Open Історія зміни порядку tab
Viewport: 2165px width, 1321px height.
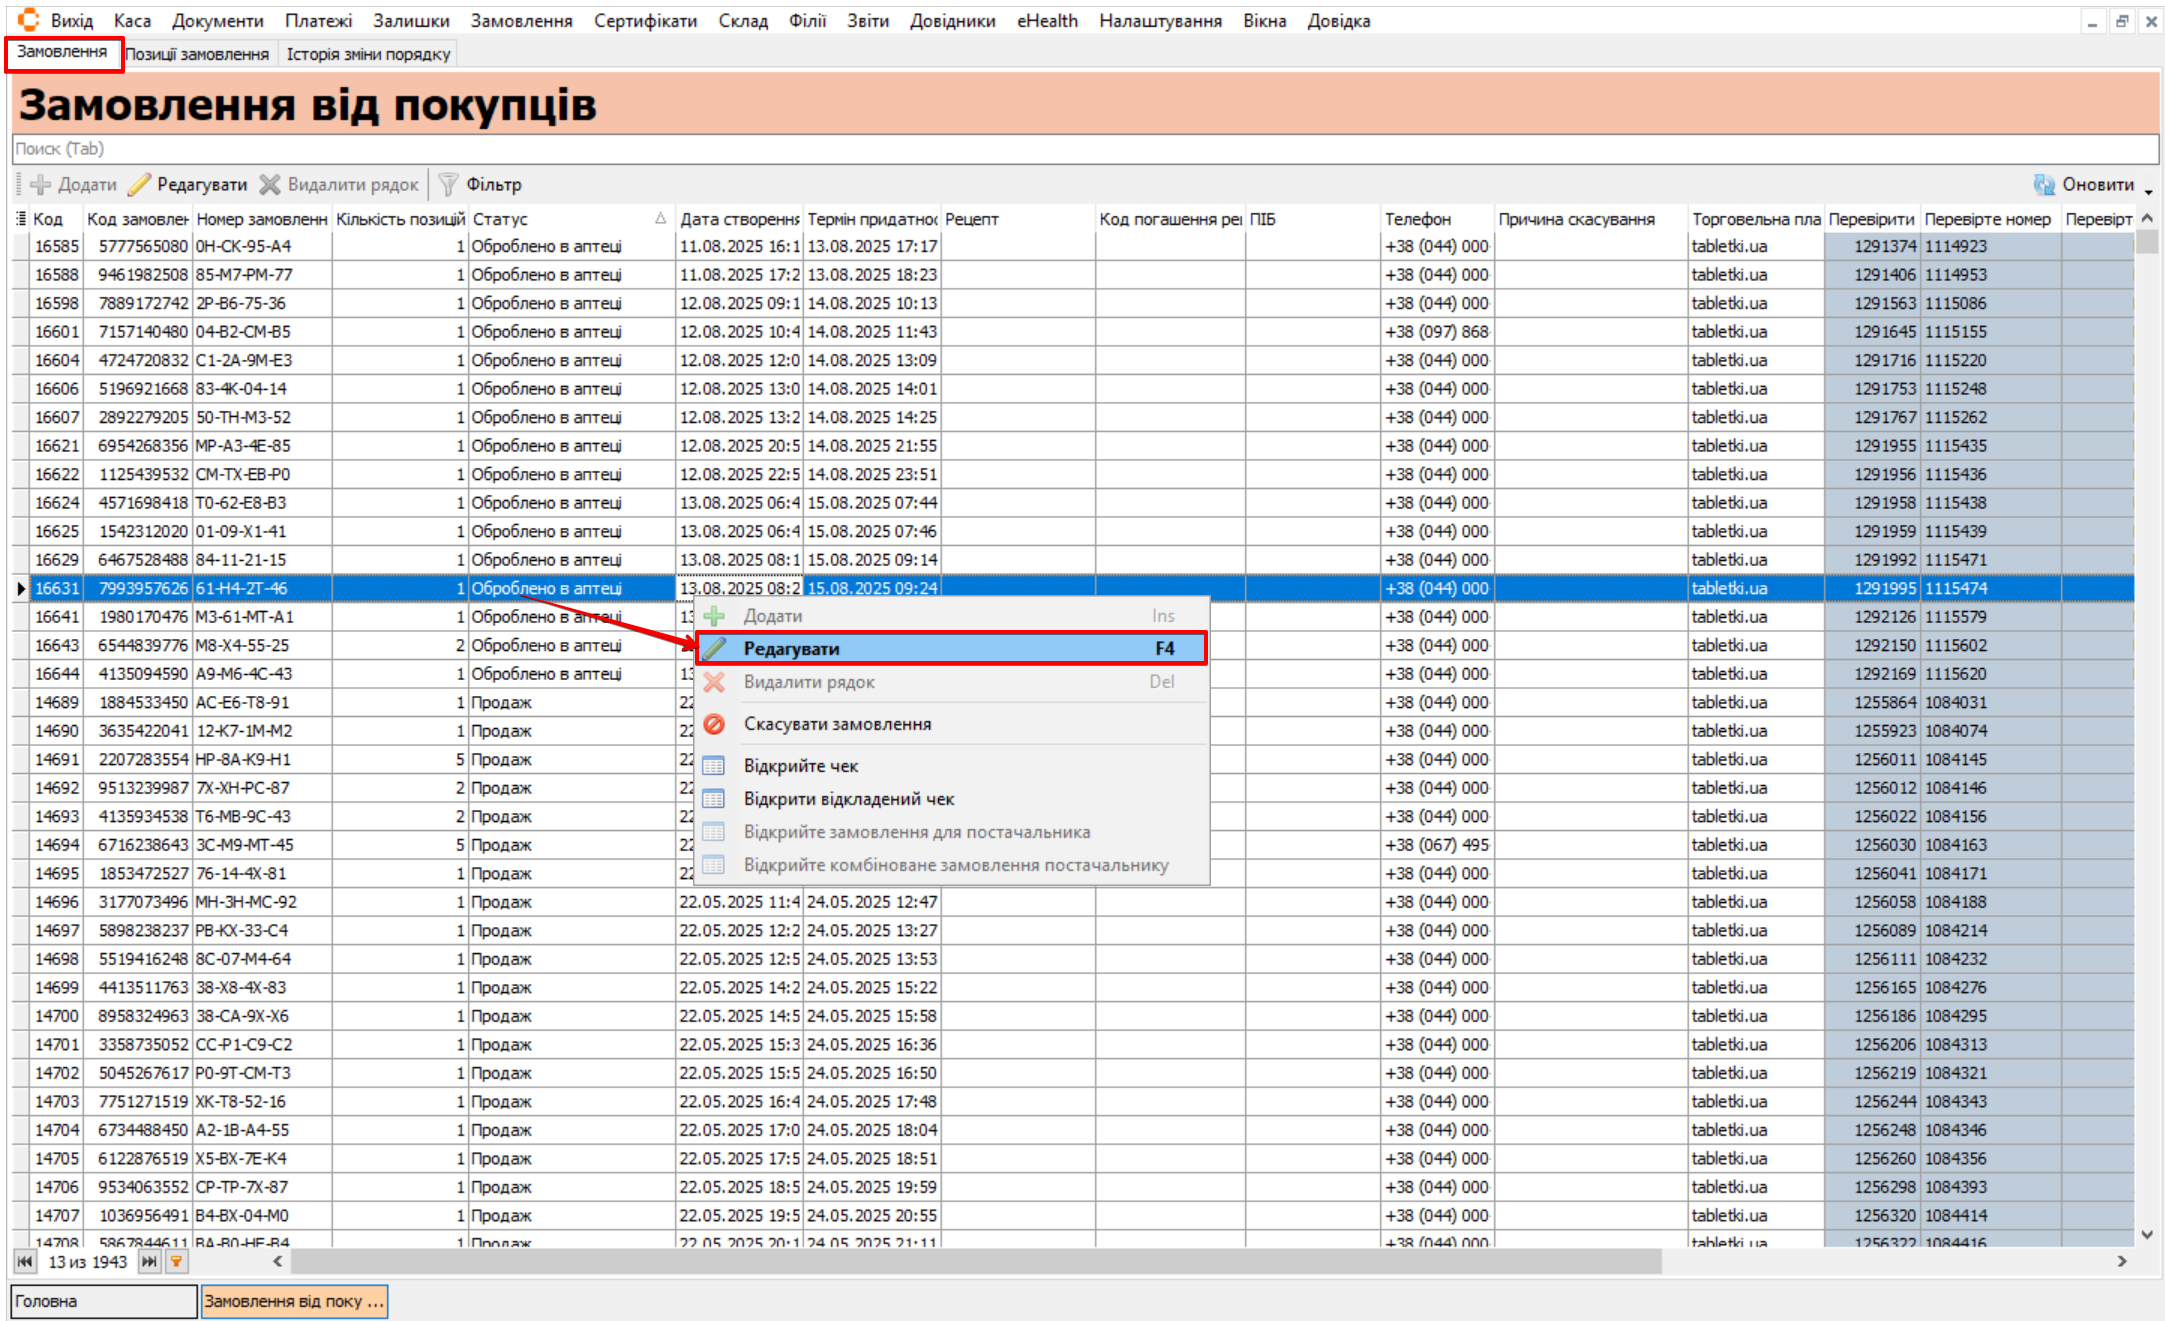pos(368,54)
